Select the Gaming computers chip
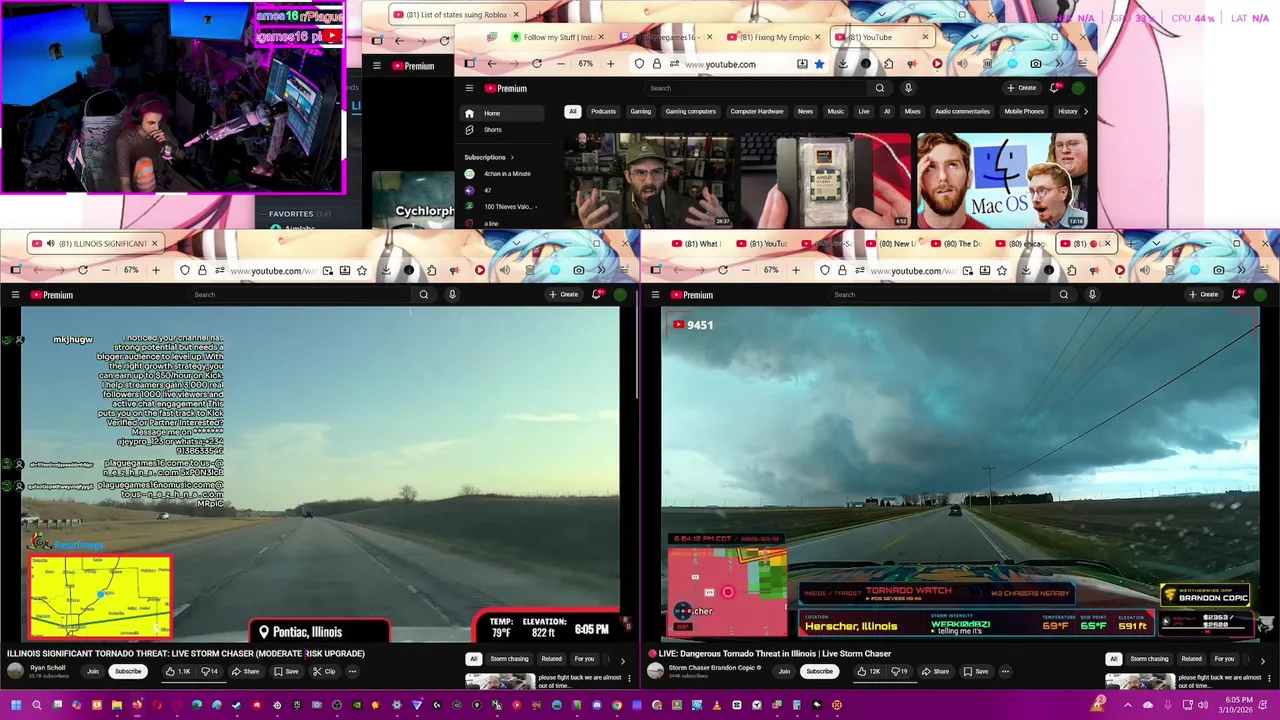Viewport: 1280px width, 720px height. 690,111
